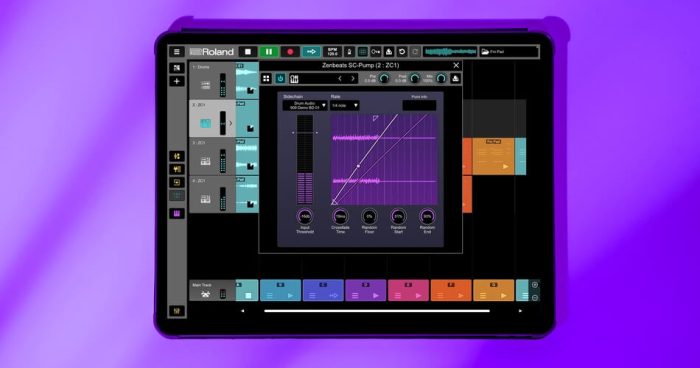Play the pink scene E clip

pyautogui.click(x=418, y=295)
